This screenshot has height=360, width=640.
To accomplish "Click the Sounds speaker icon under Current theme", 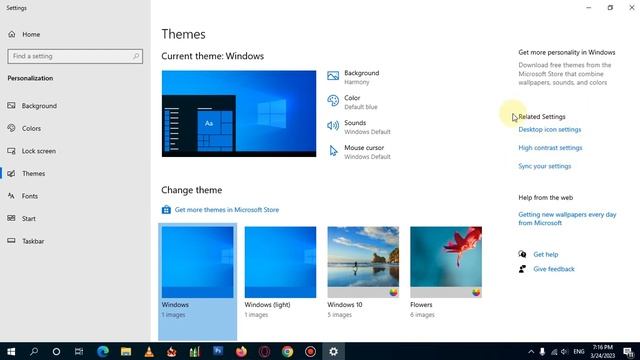I will pos(333,126).
